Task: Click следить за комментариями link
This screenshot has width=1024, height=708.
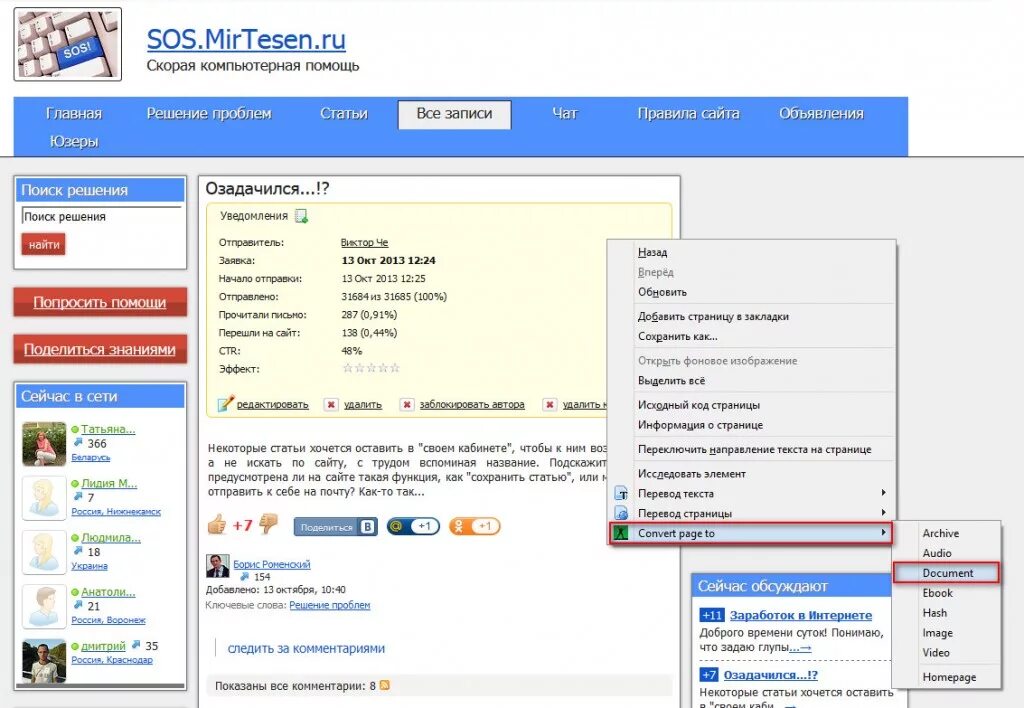Action: click(x=306, y=649)
